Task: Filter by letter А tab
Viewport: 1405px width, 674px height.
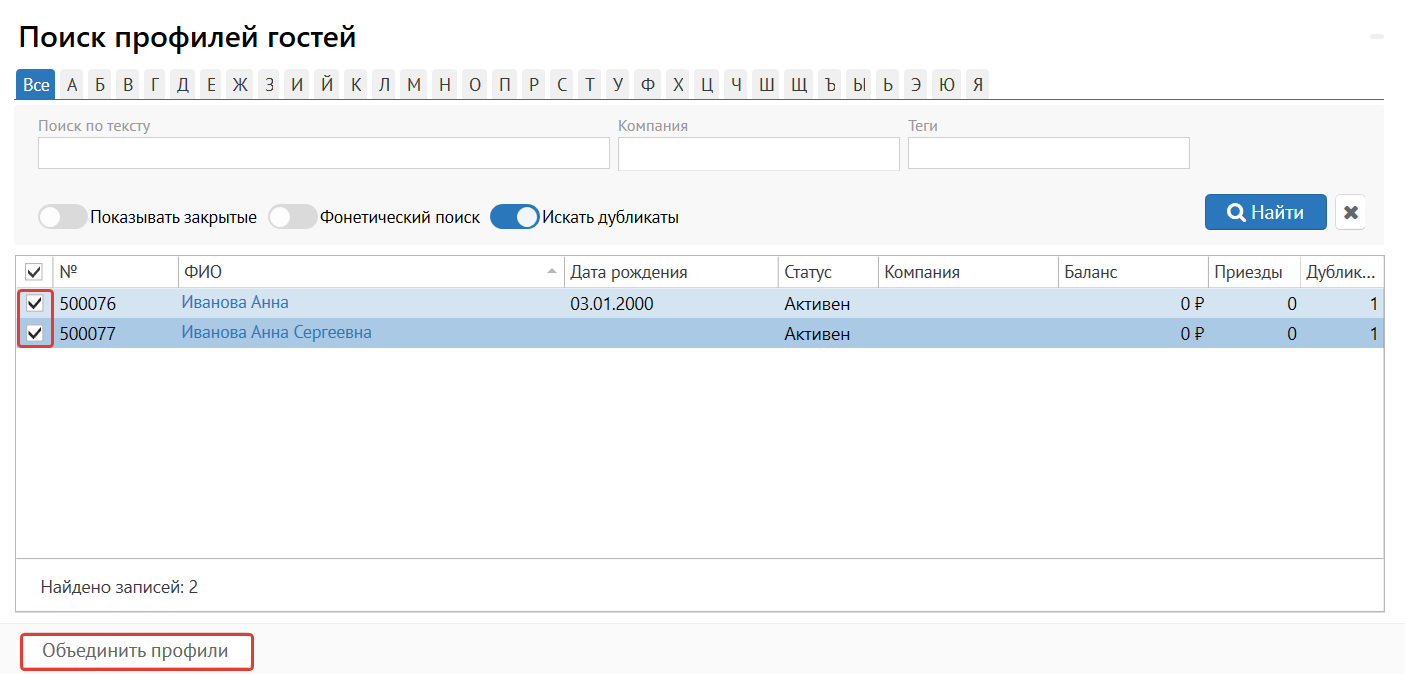Action: pyautogui.click(x=72, y=85)
